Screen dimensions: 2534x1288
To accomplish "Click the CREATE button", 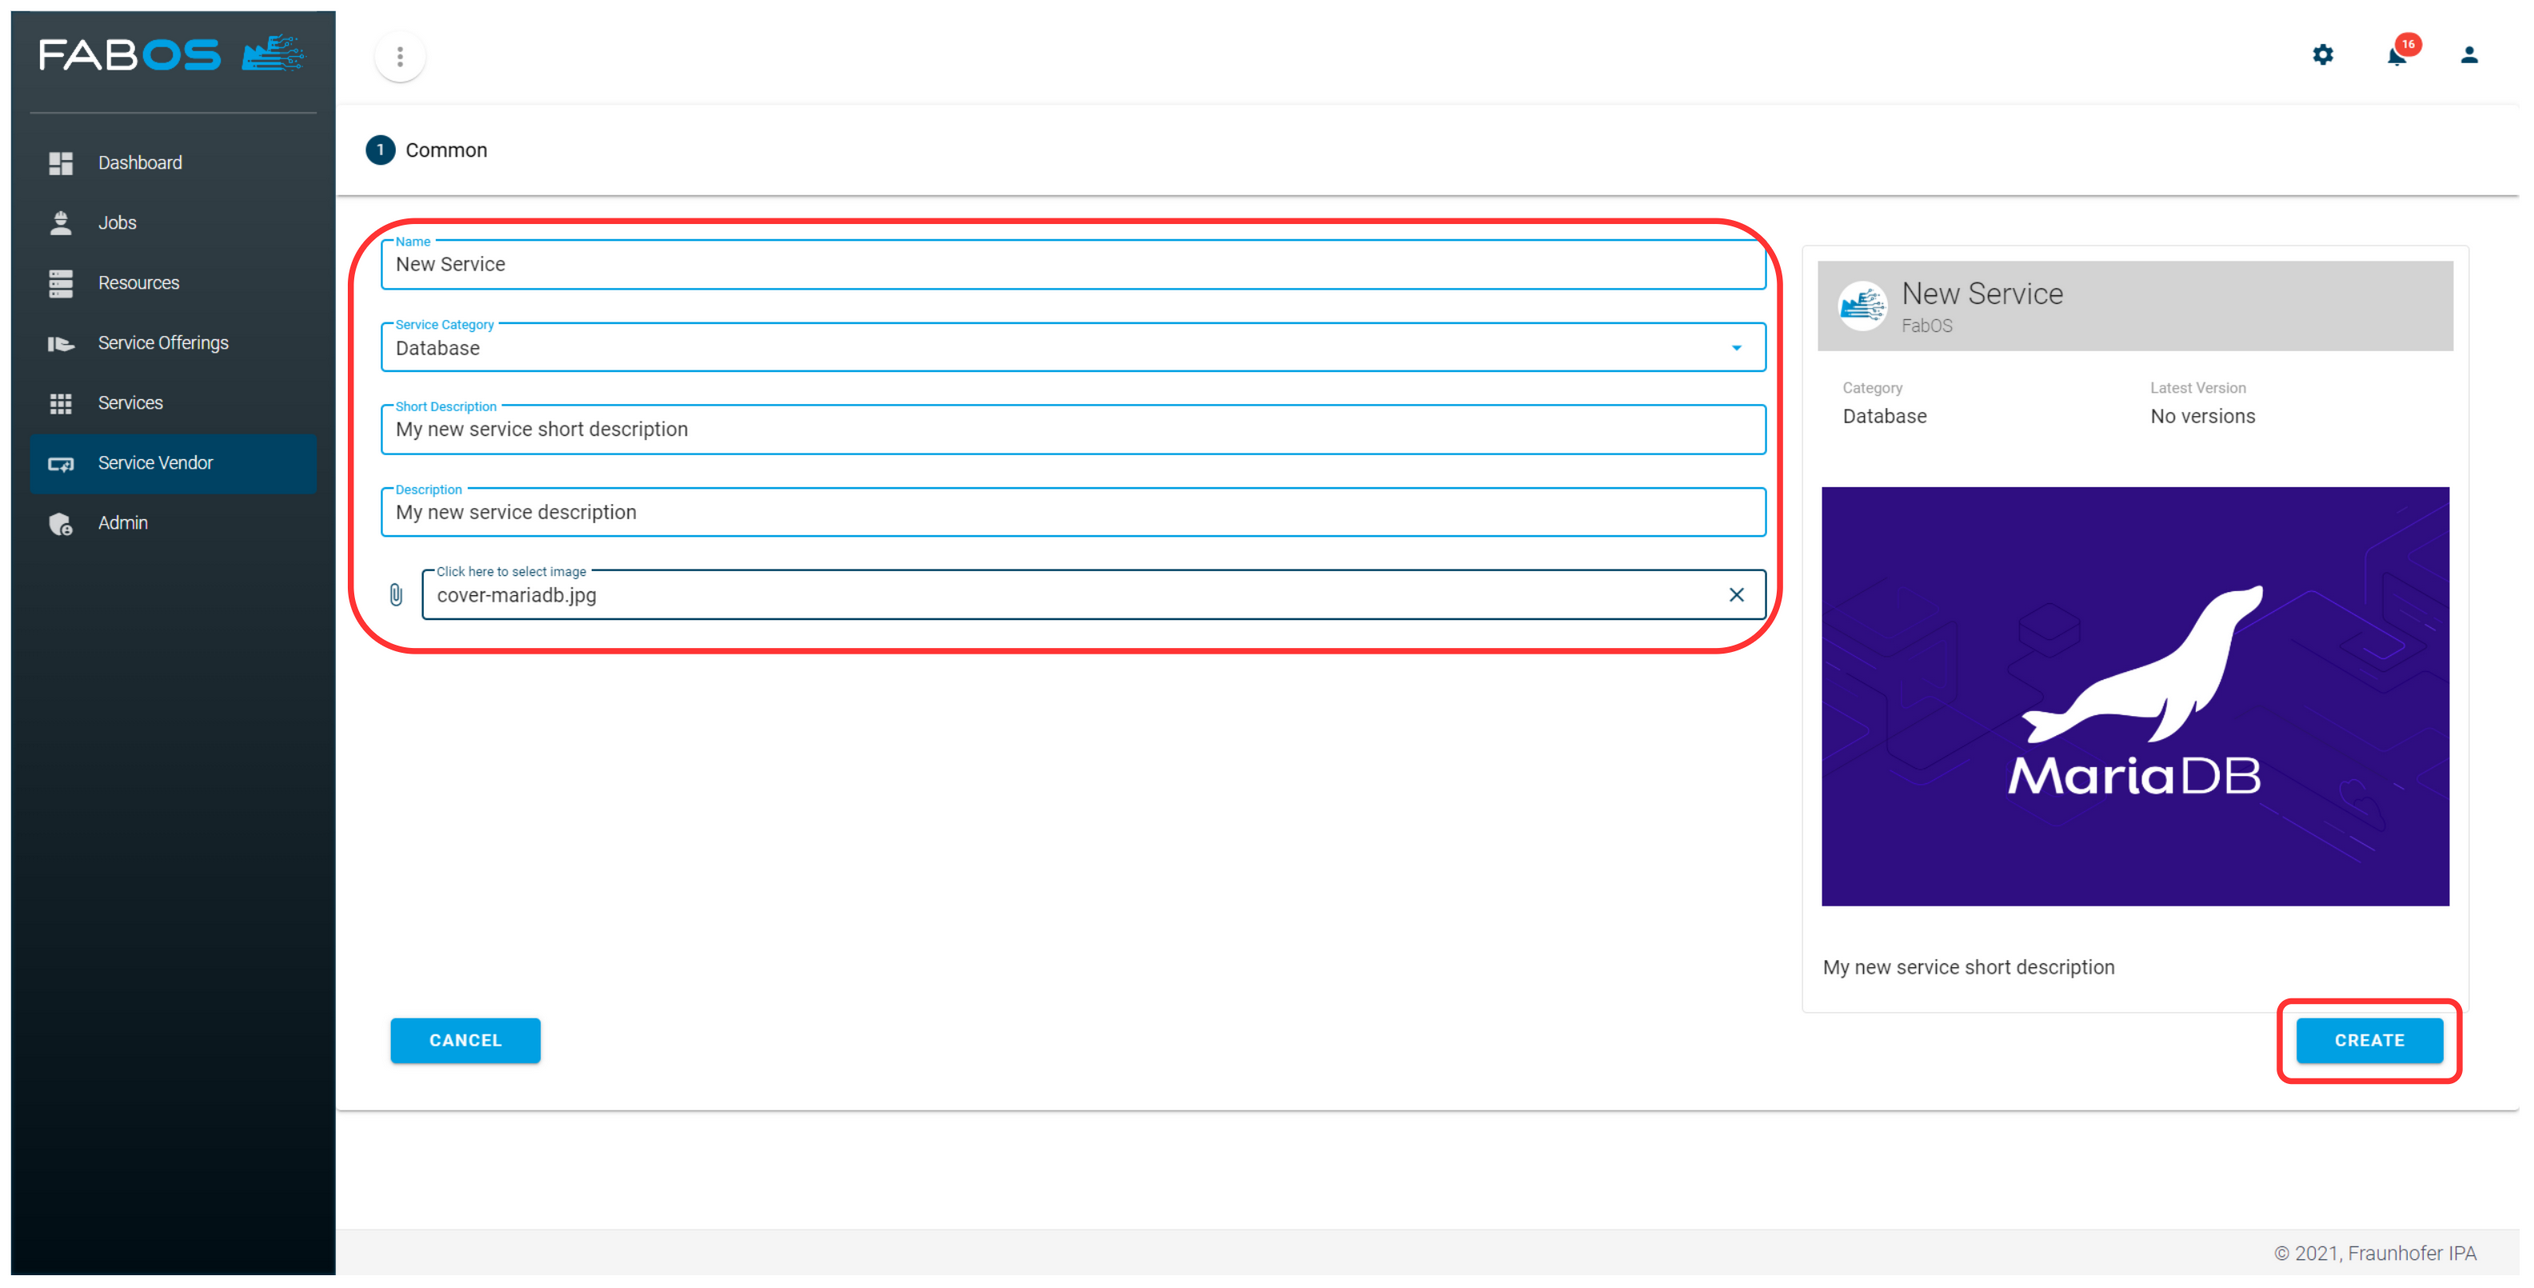I will pos(2368,1040).
